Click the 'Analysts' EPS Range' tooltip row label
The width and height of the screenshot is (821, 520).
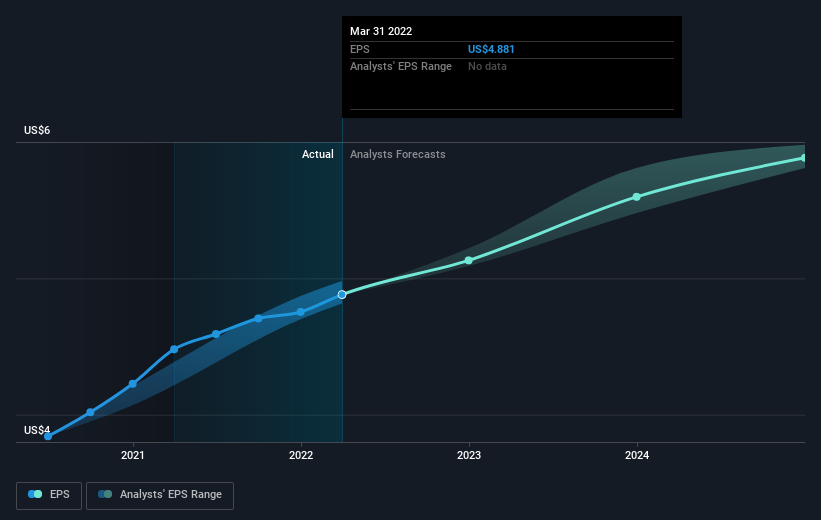coord(401,67)
